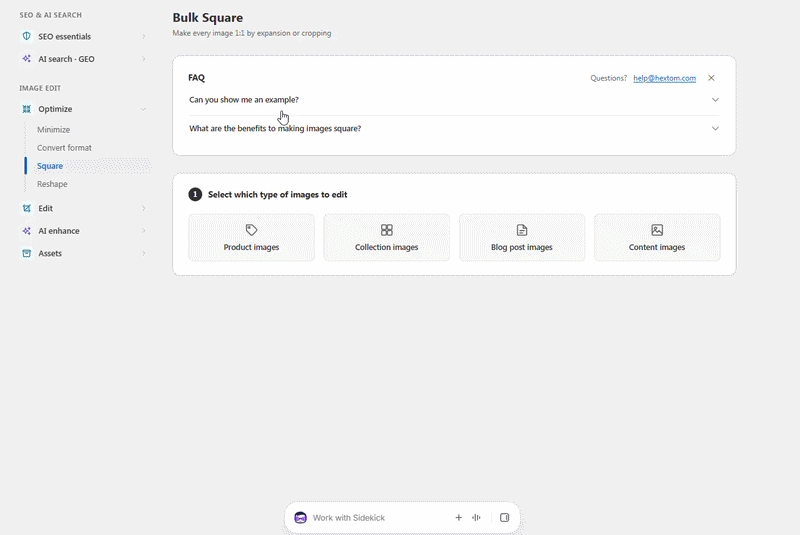The width and height of the screenshot is (800, 535).
Task: Click the Content images label
Action: pos(657,247)
